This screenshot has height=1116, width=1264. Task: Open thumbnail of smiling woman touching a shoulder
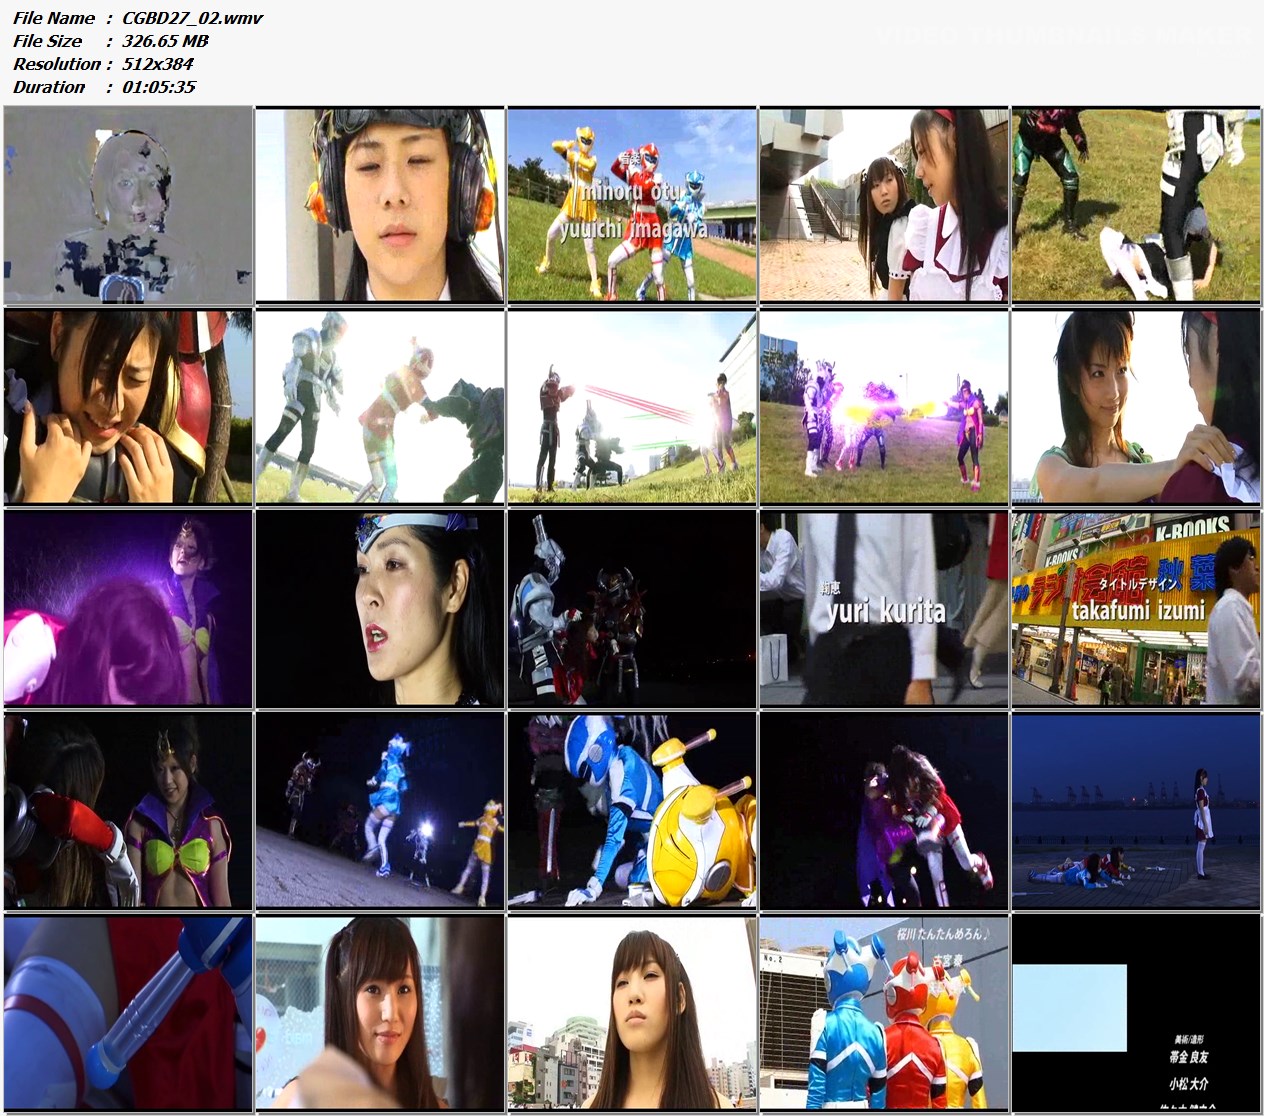point(1136,406)
